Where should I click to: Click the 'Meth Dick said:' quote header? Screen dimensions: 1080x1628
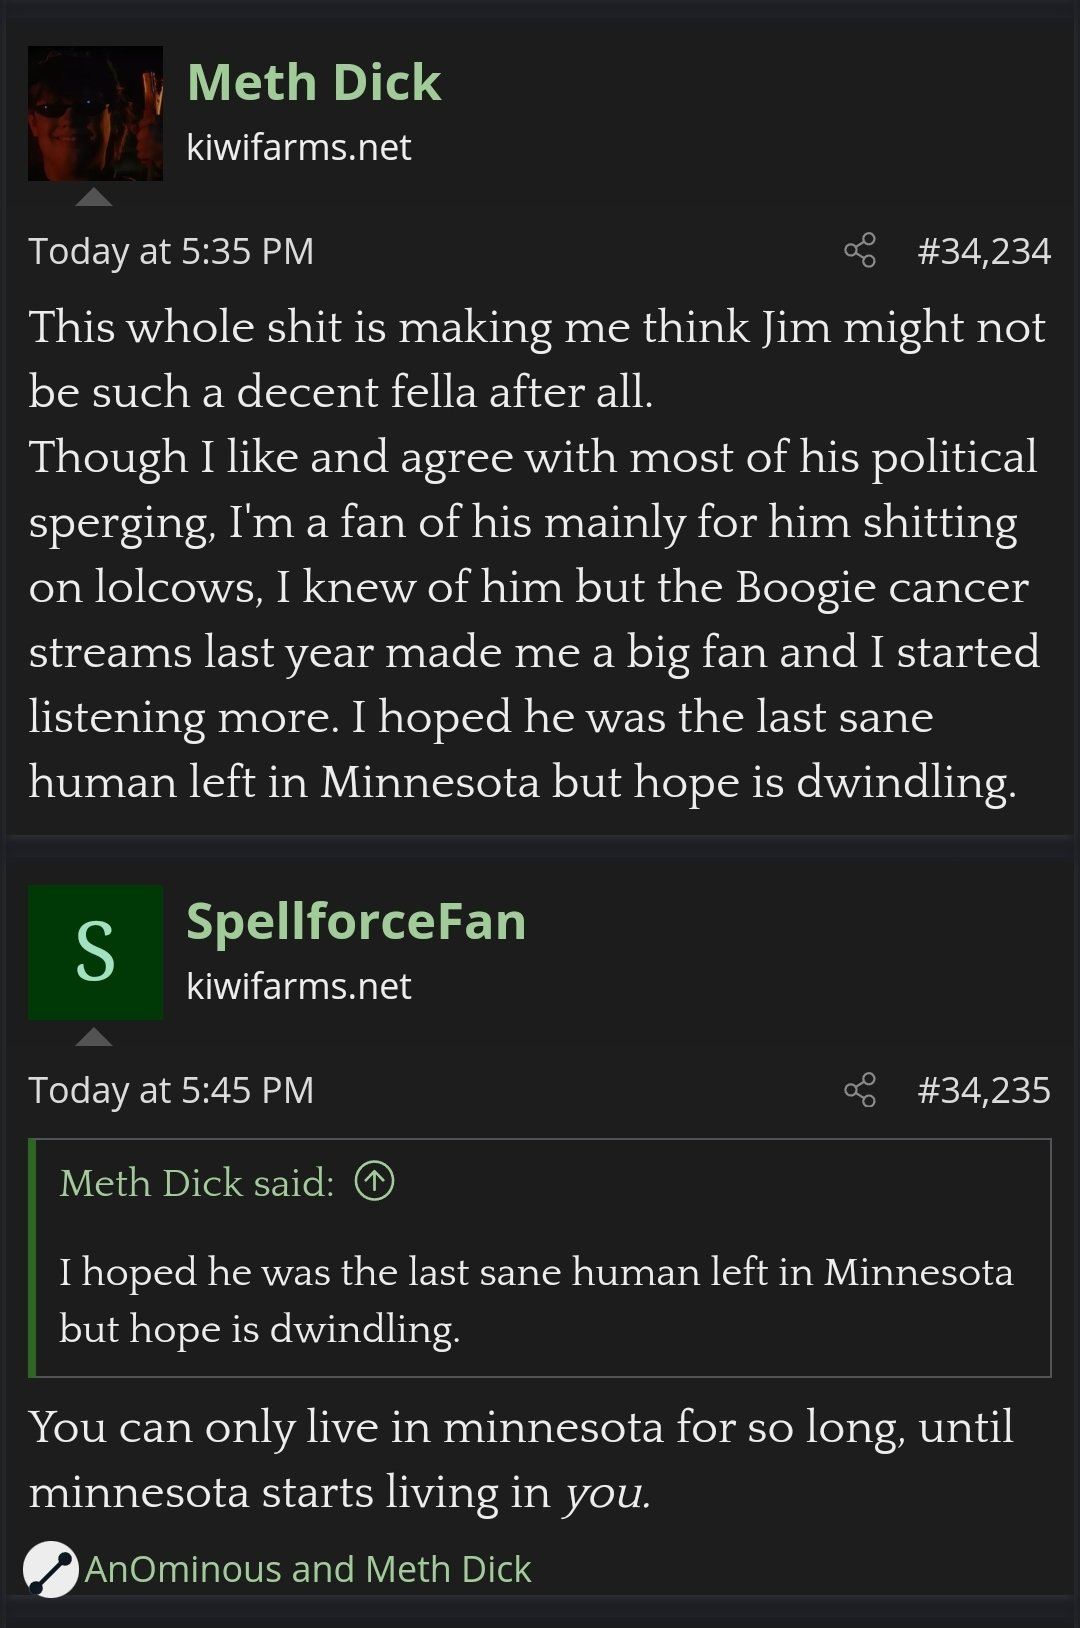pyautogui.click(x=197, y=1183)
